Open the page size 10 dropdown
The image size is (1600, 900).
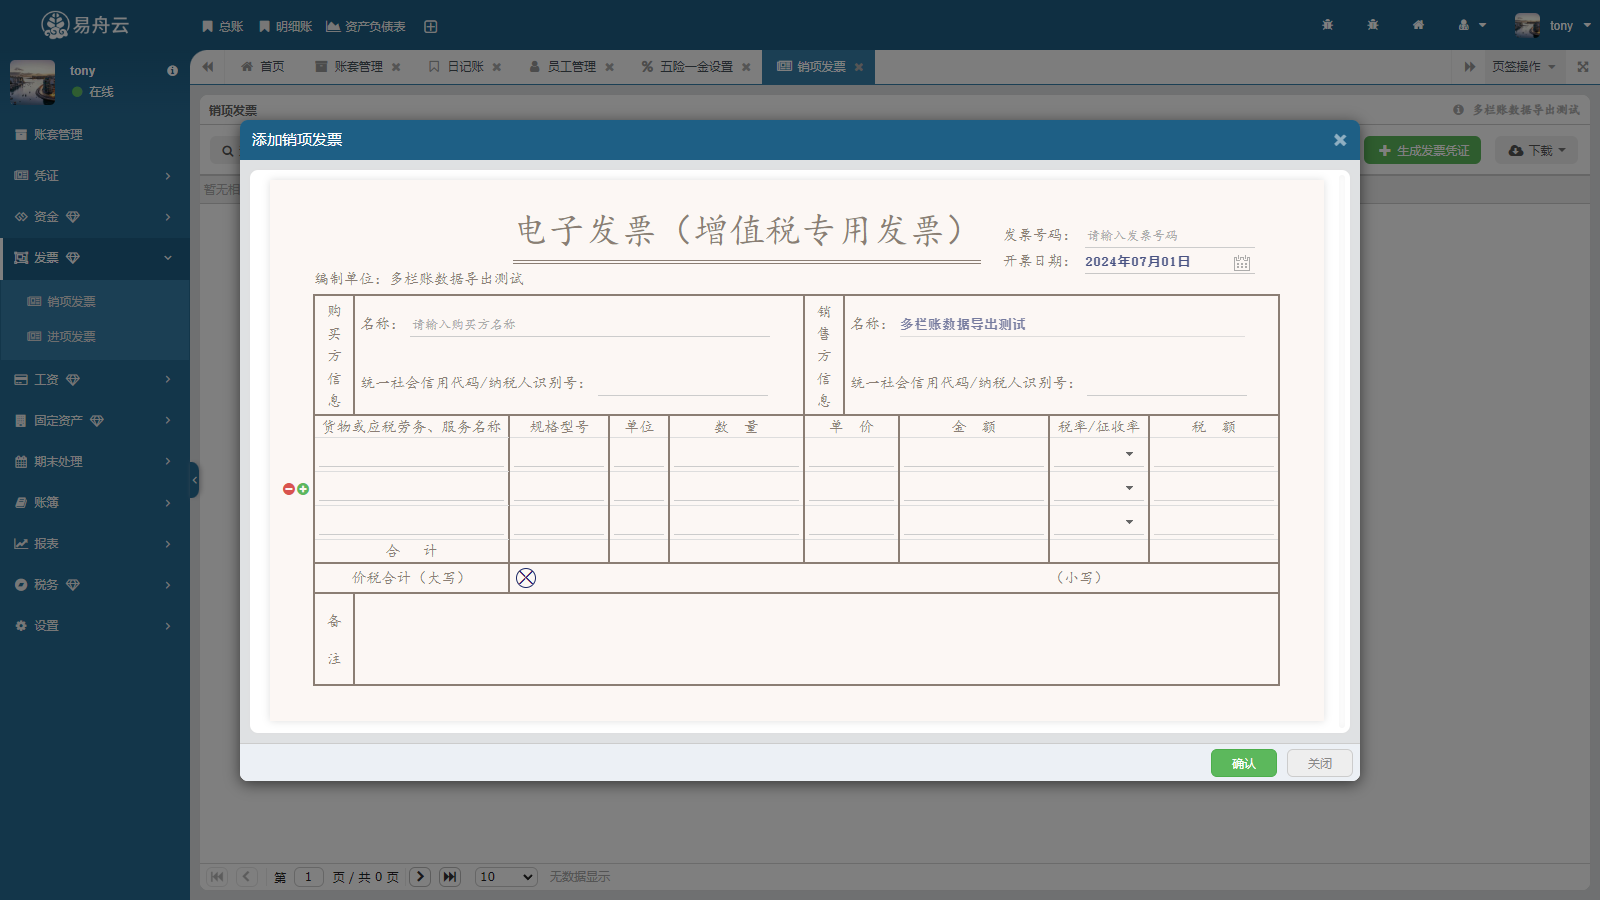tap(507, 877)
